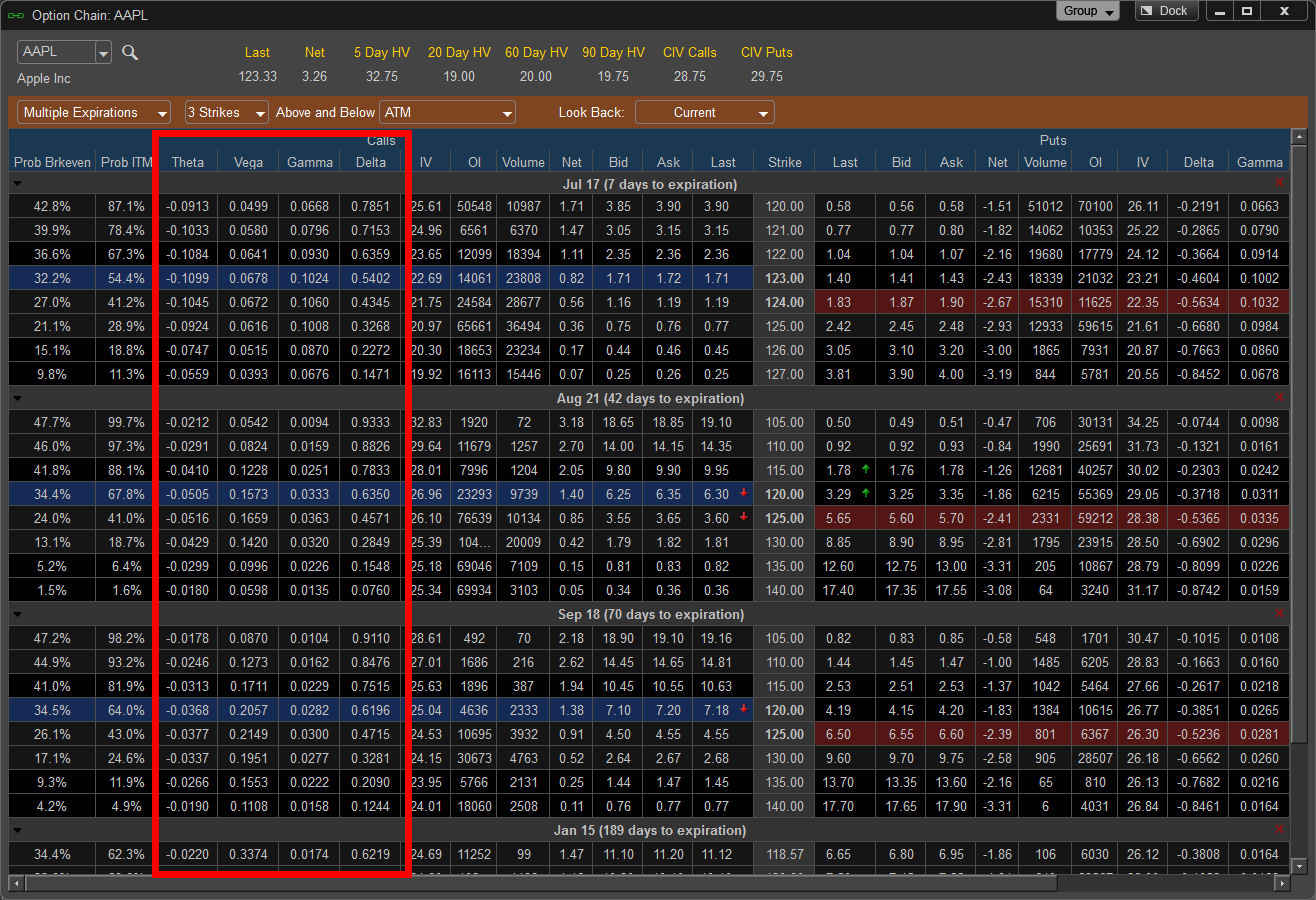The height and width of the screenshot is (900, 1316).
Task: Open the Look Back Current dropdown
Action: (705, 112)
